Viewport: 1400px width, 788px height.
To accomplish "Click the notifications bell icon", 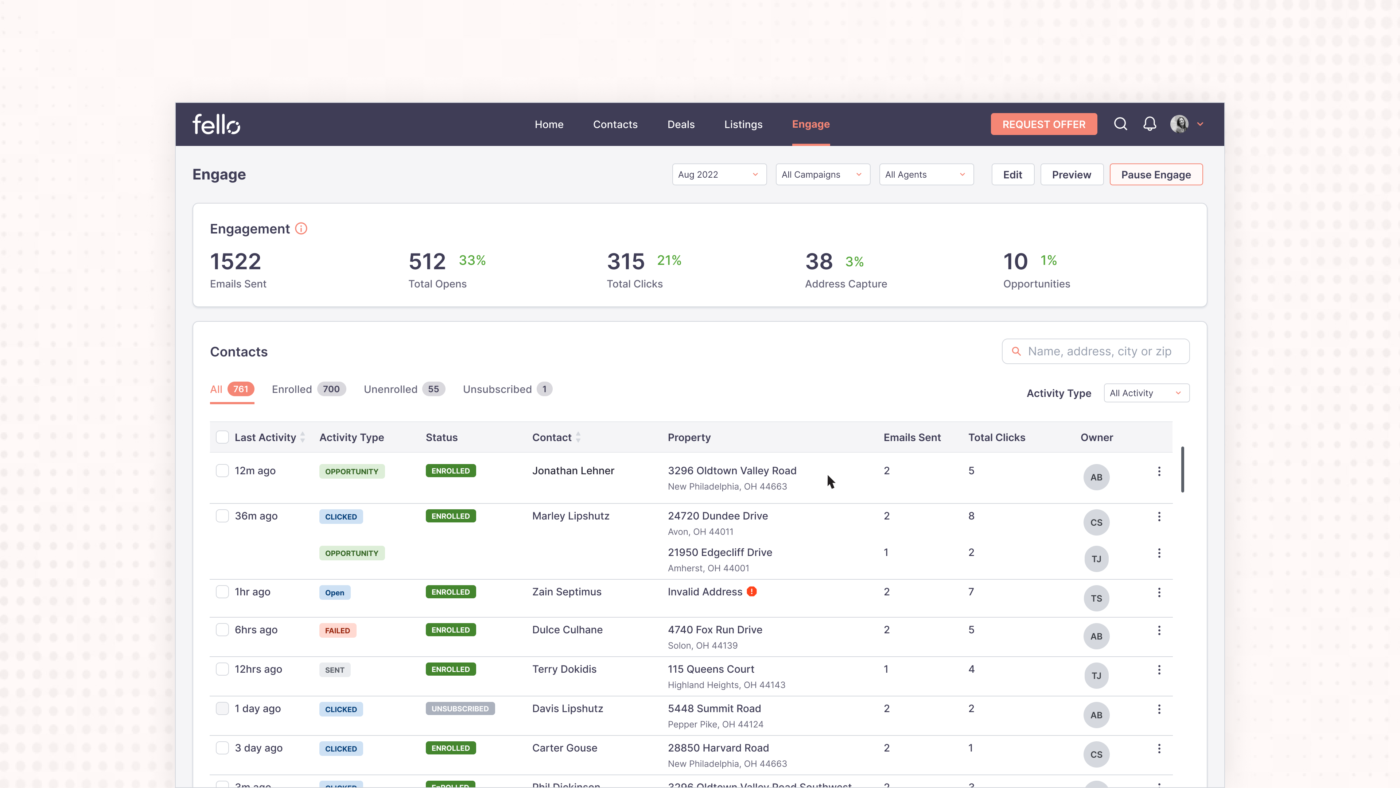I will click(1148, 123).
